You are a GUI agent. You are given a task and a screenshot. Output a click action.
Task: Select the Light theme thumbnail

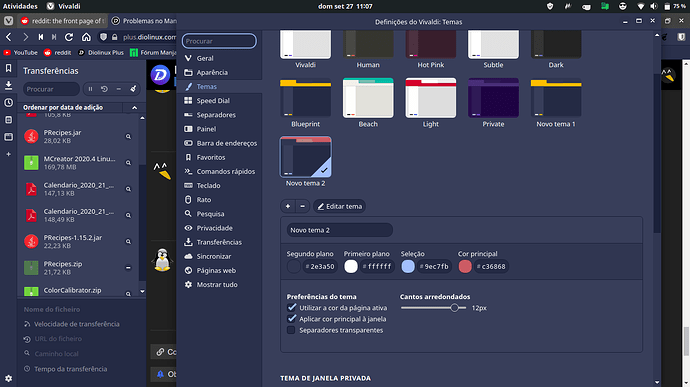[x=431, y=98]
